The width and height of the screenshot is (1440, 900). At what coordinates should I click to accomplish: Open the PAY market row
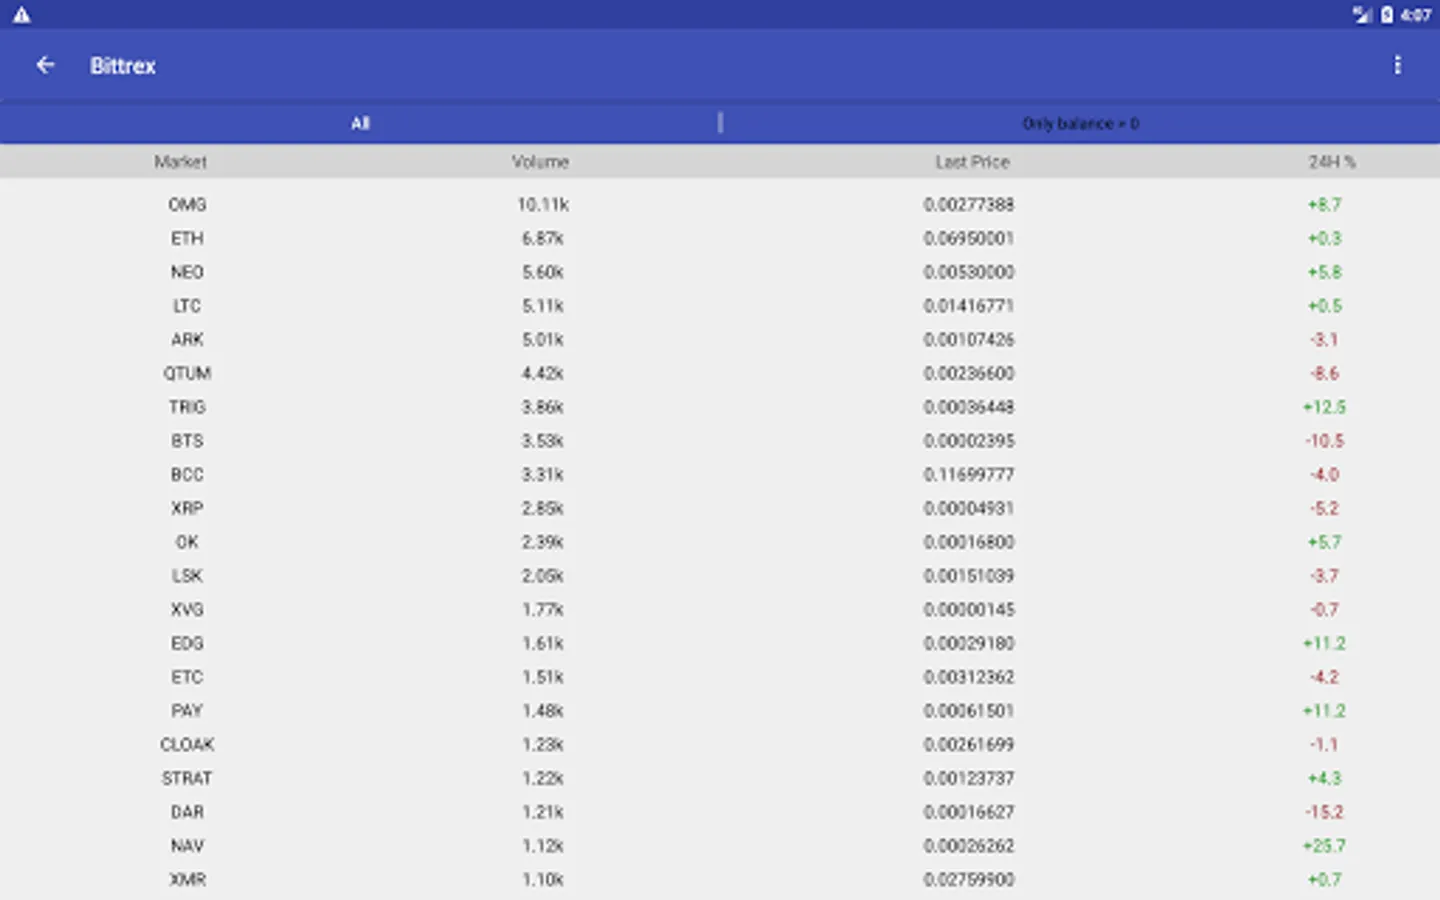(x=720, y=711)
